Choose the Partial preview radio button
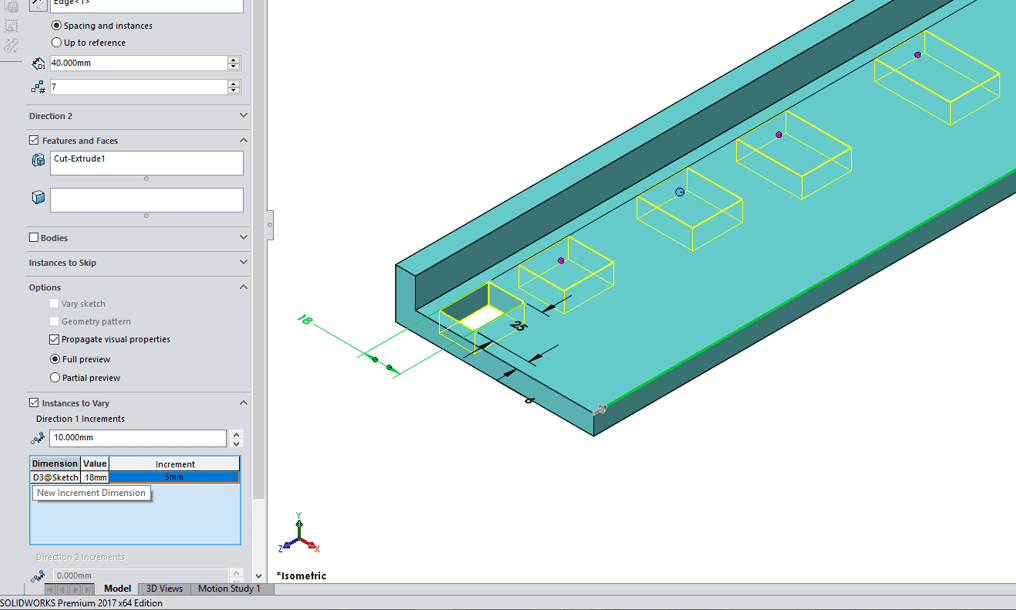 click(56, 378)
